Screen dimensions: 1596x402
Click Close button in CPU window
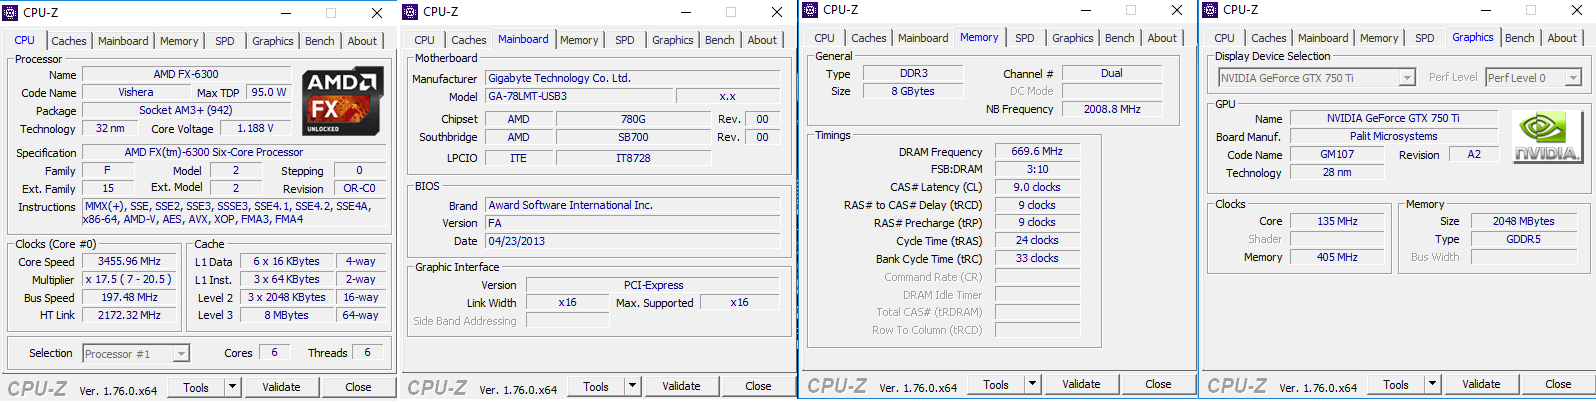click(358, 387)
